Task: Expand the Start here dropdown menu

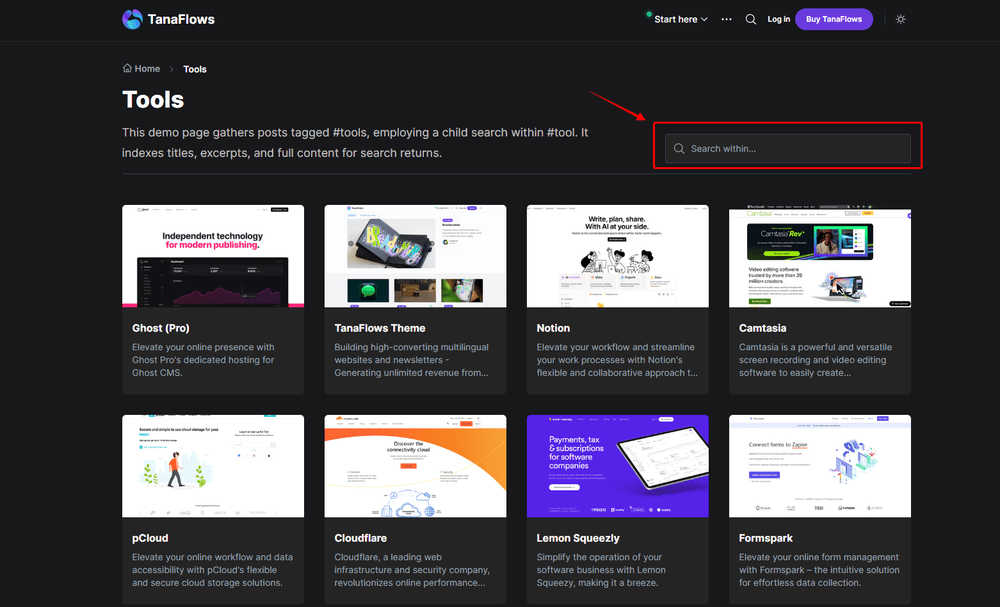Action: click(x=676, y=19)
